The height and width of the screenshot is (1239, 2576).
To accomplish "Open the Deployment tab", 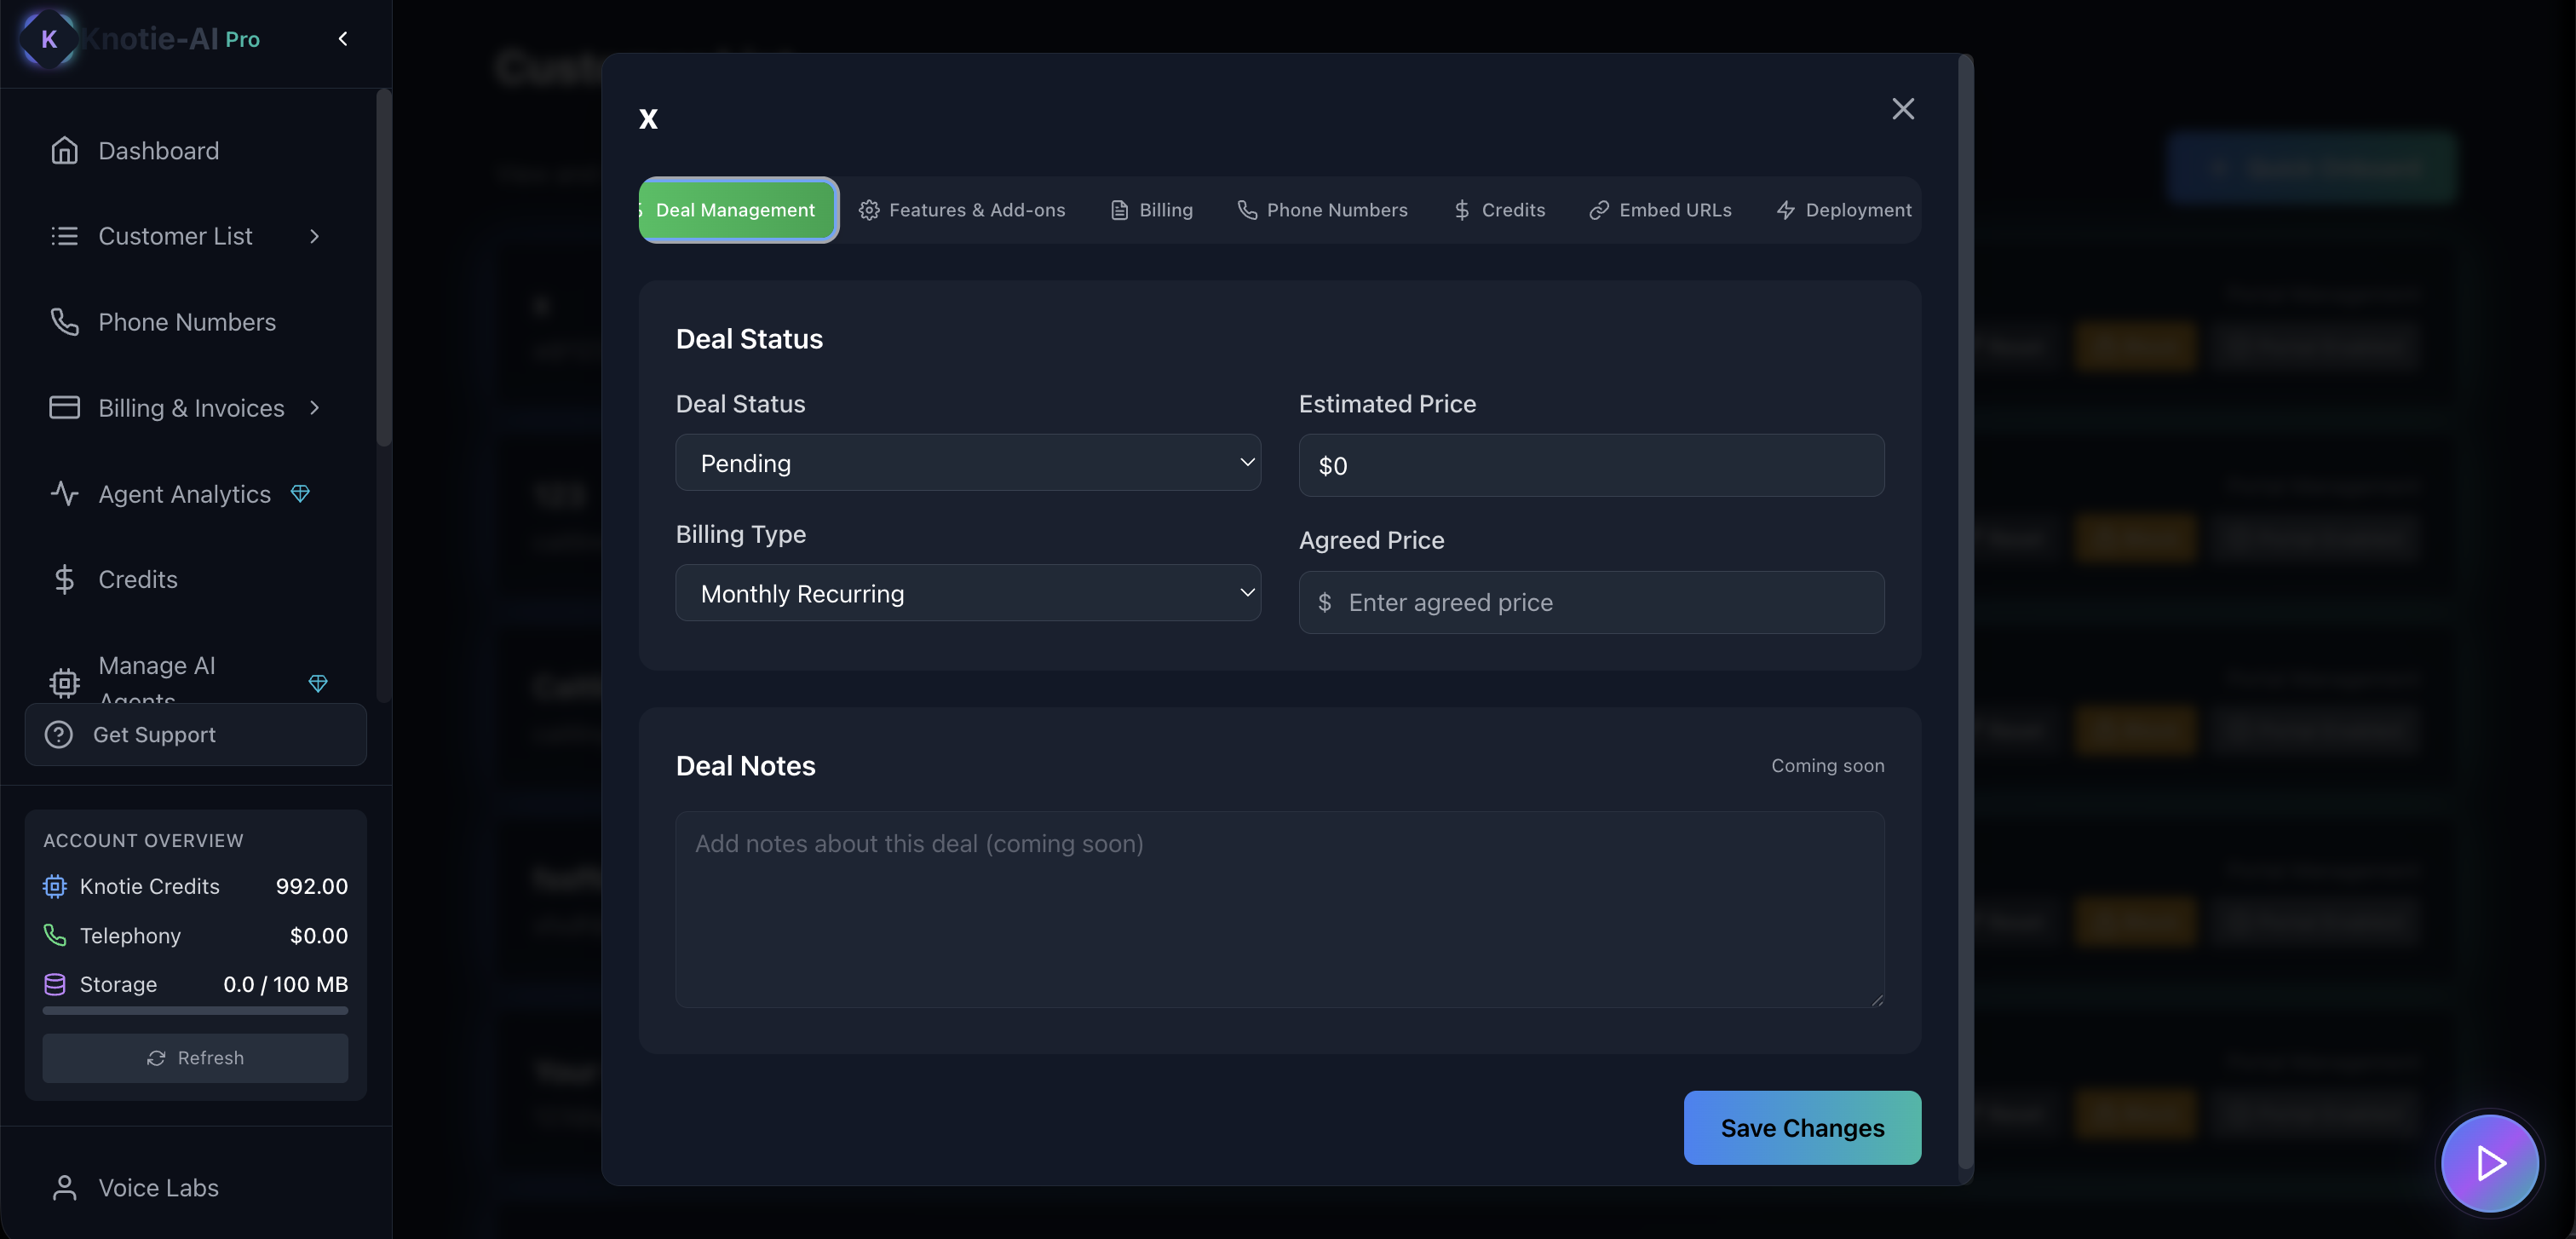I will tap(1843, 210).
